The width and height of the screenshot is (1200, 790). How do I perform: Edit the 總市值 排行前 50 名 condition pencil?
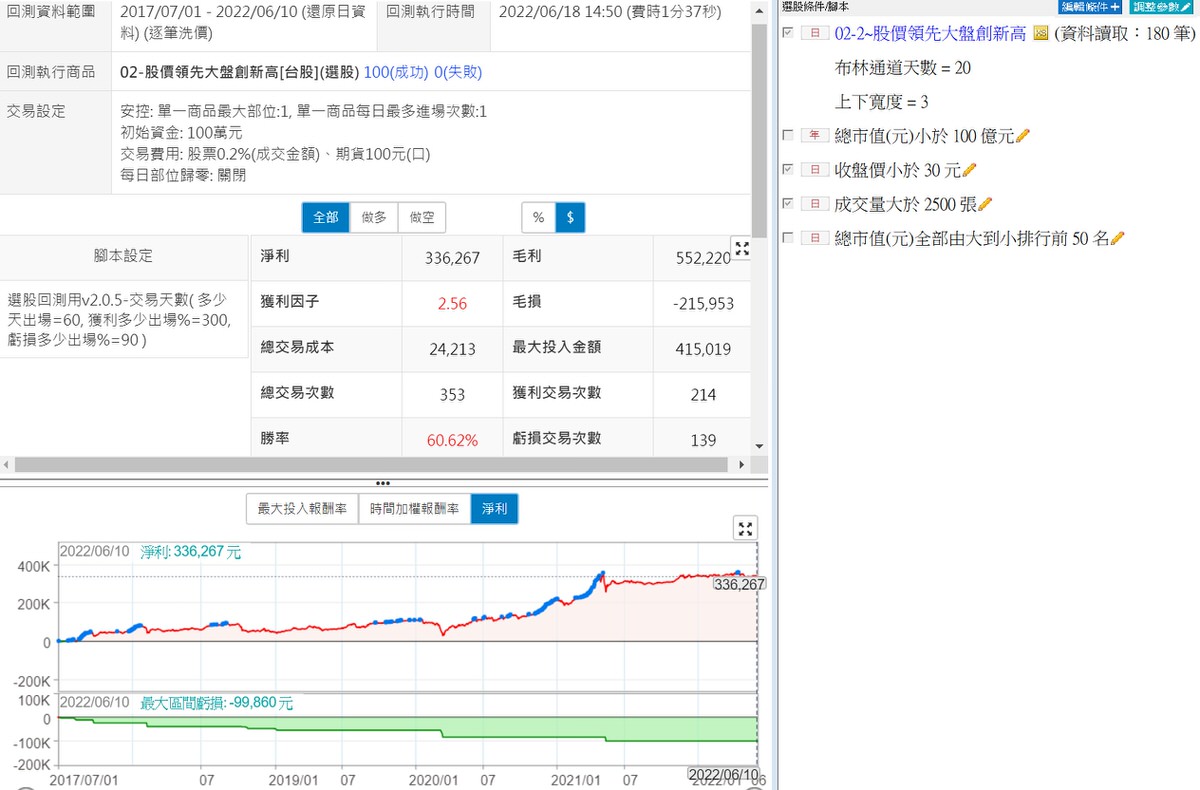click(1118, 238)
